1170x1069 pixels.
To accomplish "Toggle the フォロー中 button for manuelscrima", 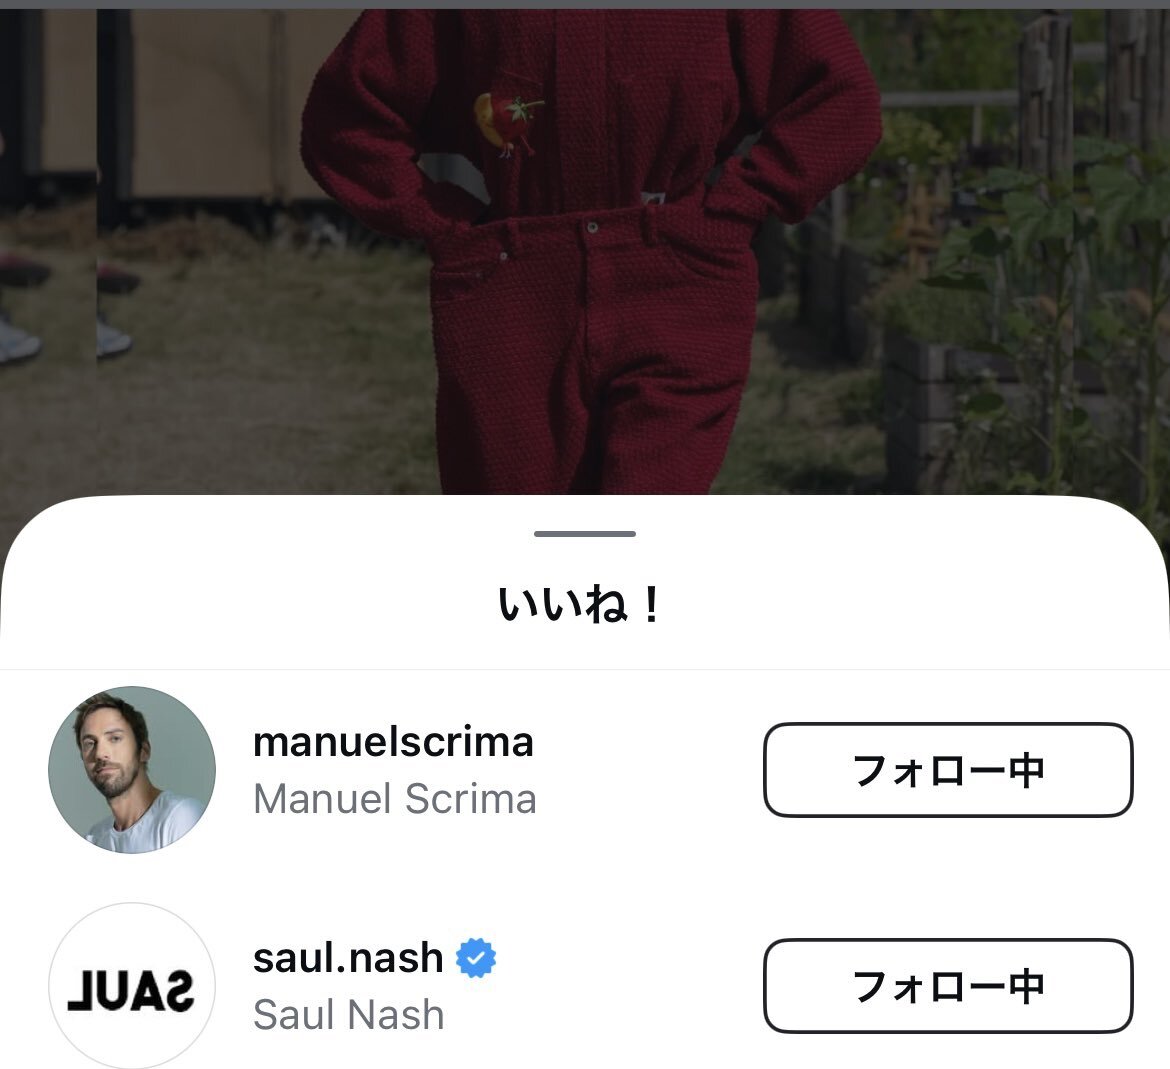I will point(948,770).
